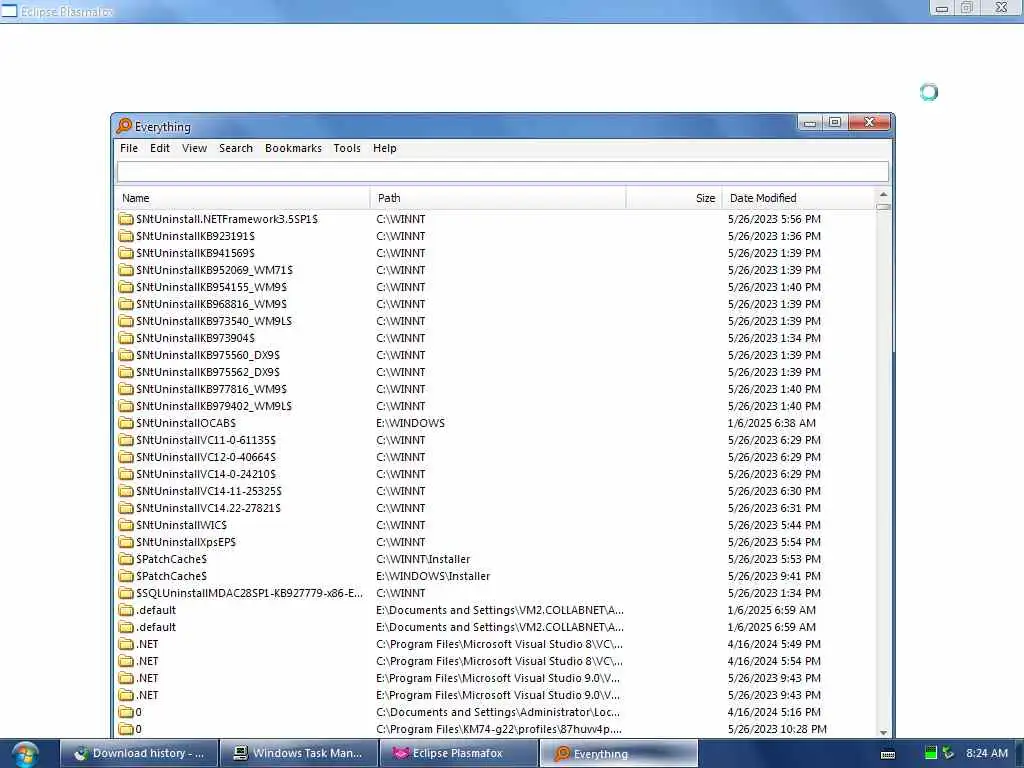Sort results by Size column header
The height and width of the screenshot is (768, 1024).
pyautogui.click(x=673, y=198)
